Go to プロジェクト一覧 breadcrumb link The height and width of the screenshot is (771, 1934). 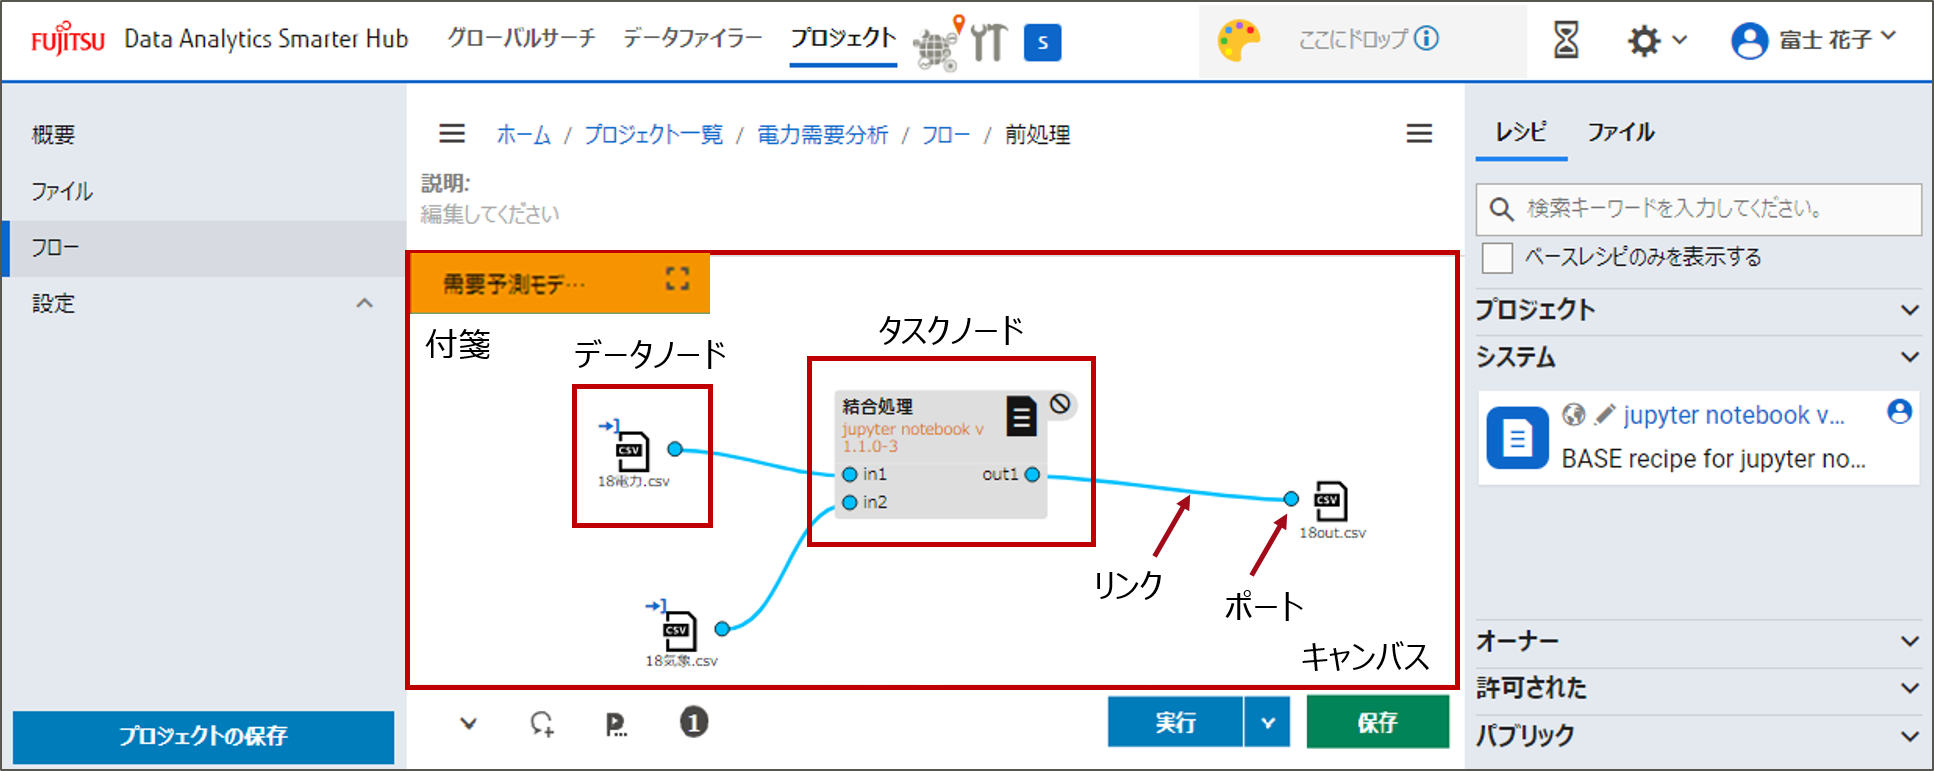coord(653,134)
